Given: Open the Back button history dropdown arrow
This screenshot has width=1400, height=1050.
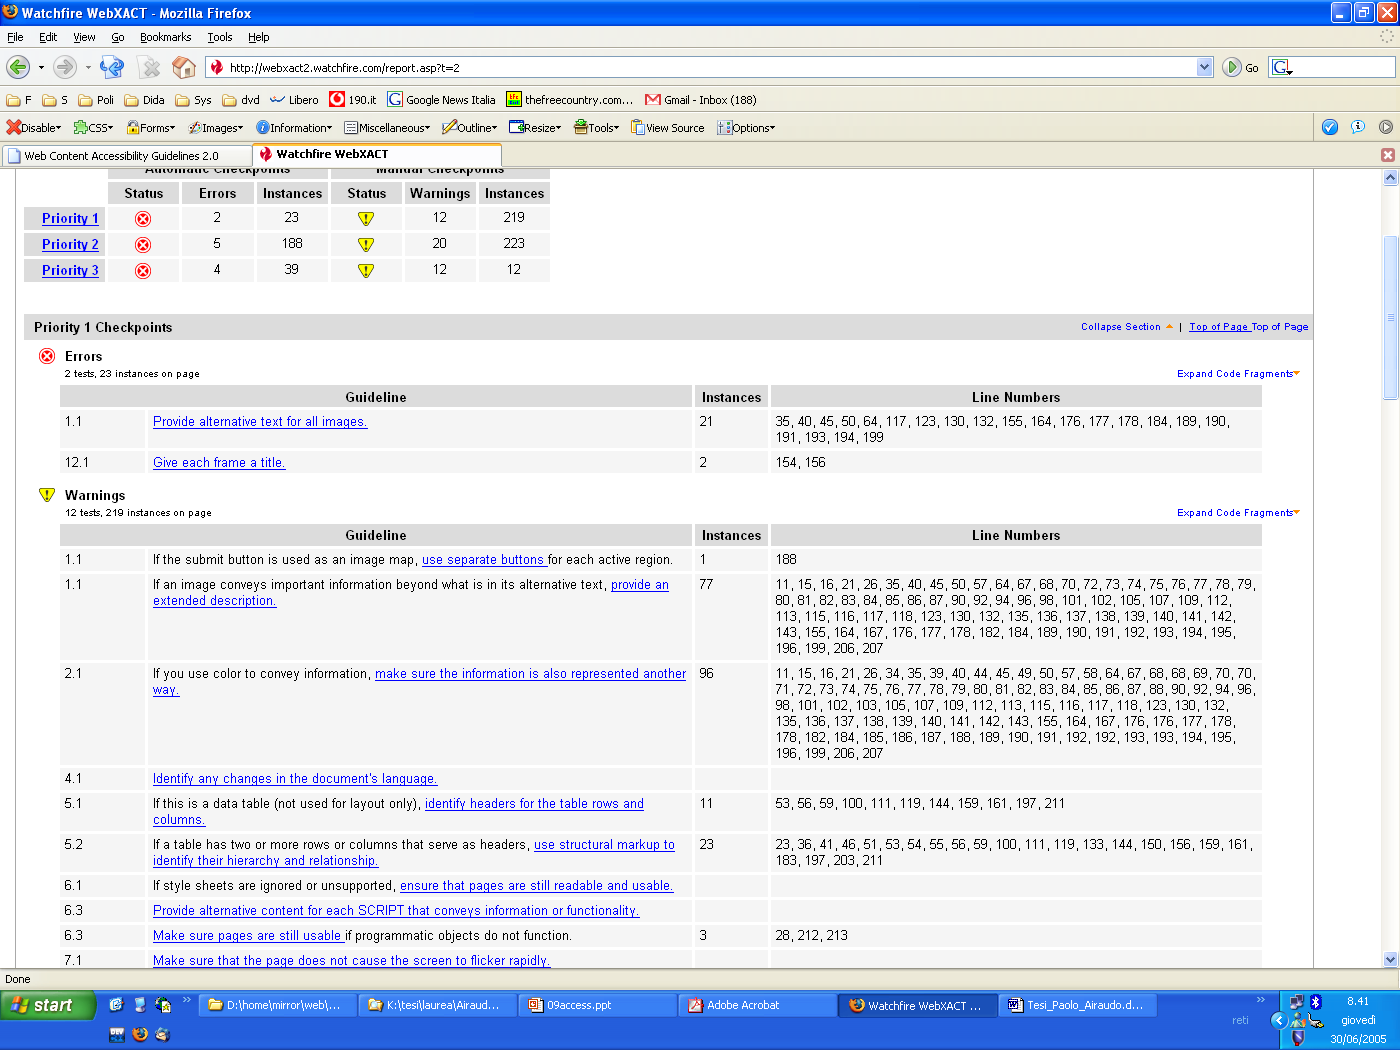Looking at the screenshot, I should pos(41,67).
